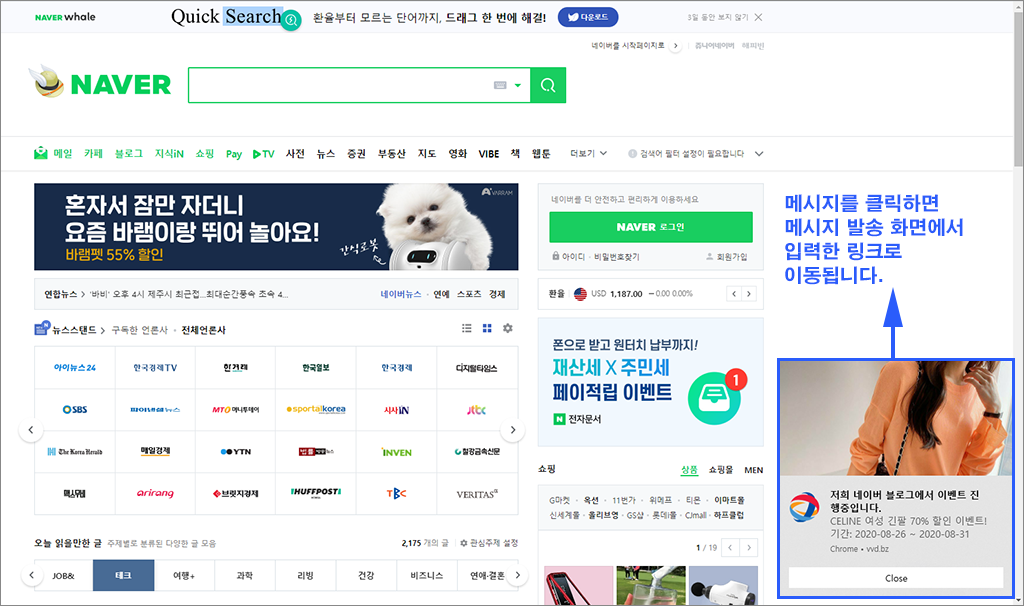Open the Pay menu item

[234, 154]
